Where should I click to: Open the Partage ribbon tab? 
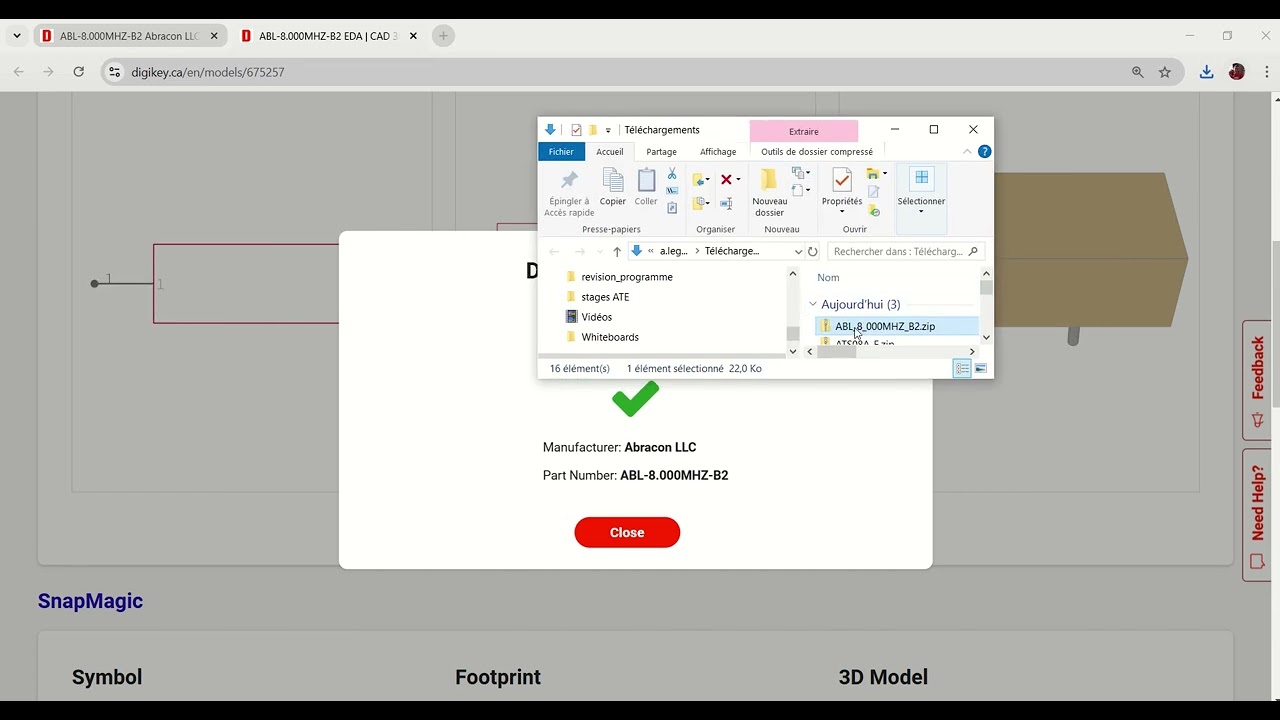click(661, 152)
